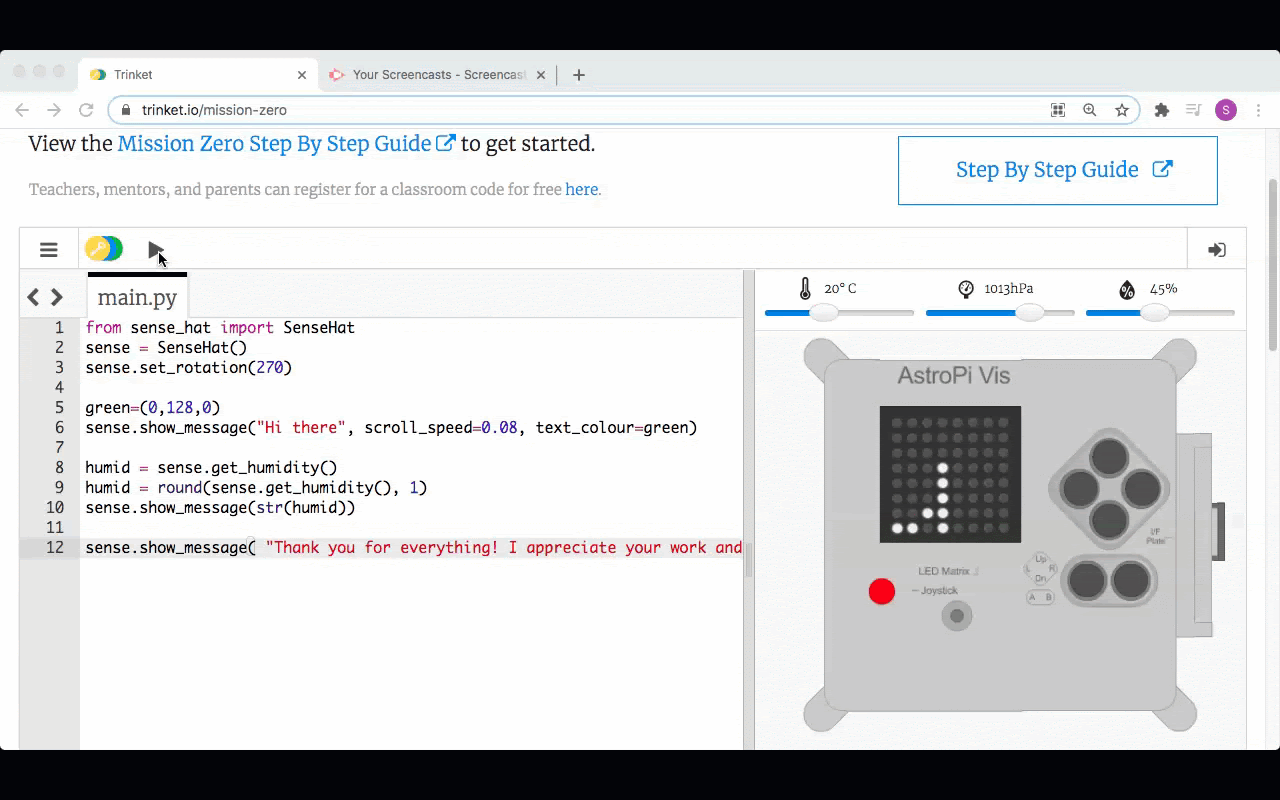The width and height of the screenshot is (1280, 800).
Task: Click the zoom magnifier icon in the address bar
Action: point(1090,110)
